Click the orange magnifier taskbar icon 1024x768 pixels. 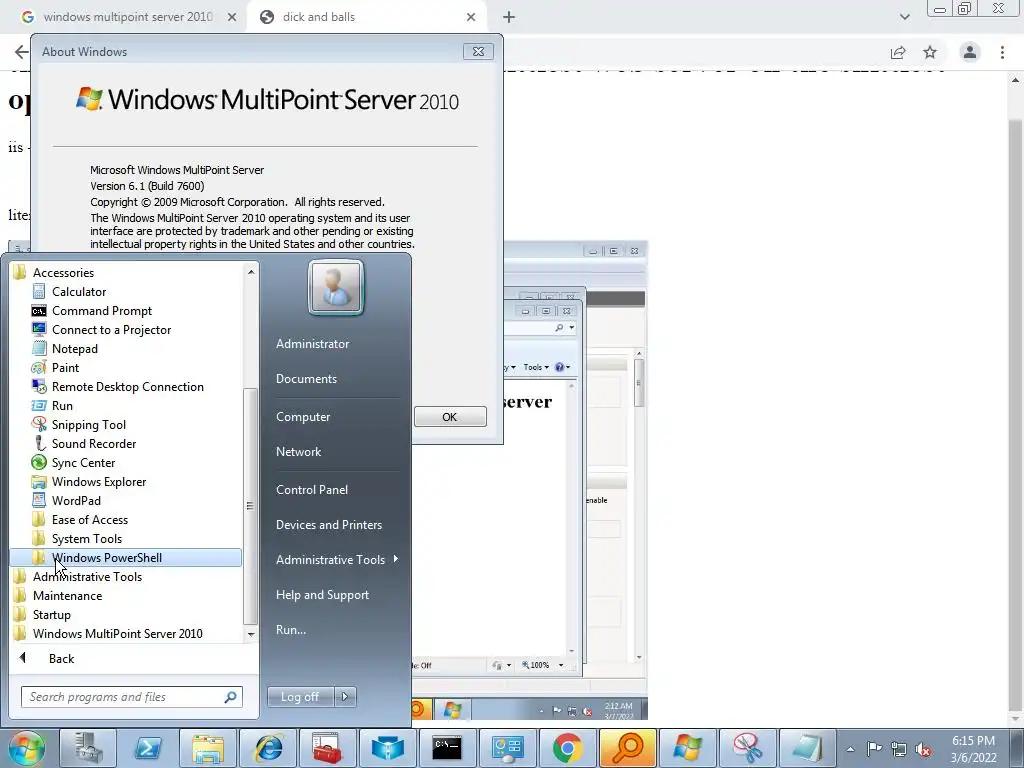pos(628,748)
